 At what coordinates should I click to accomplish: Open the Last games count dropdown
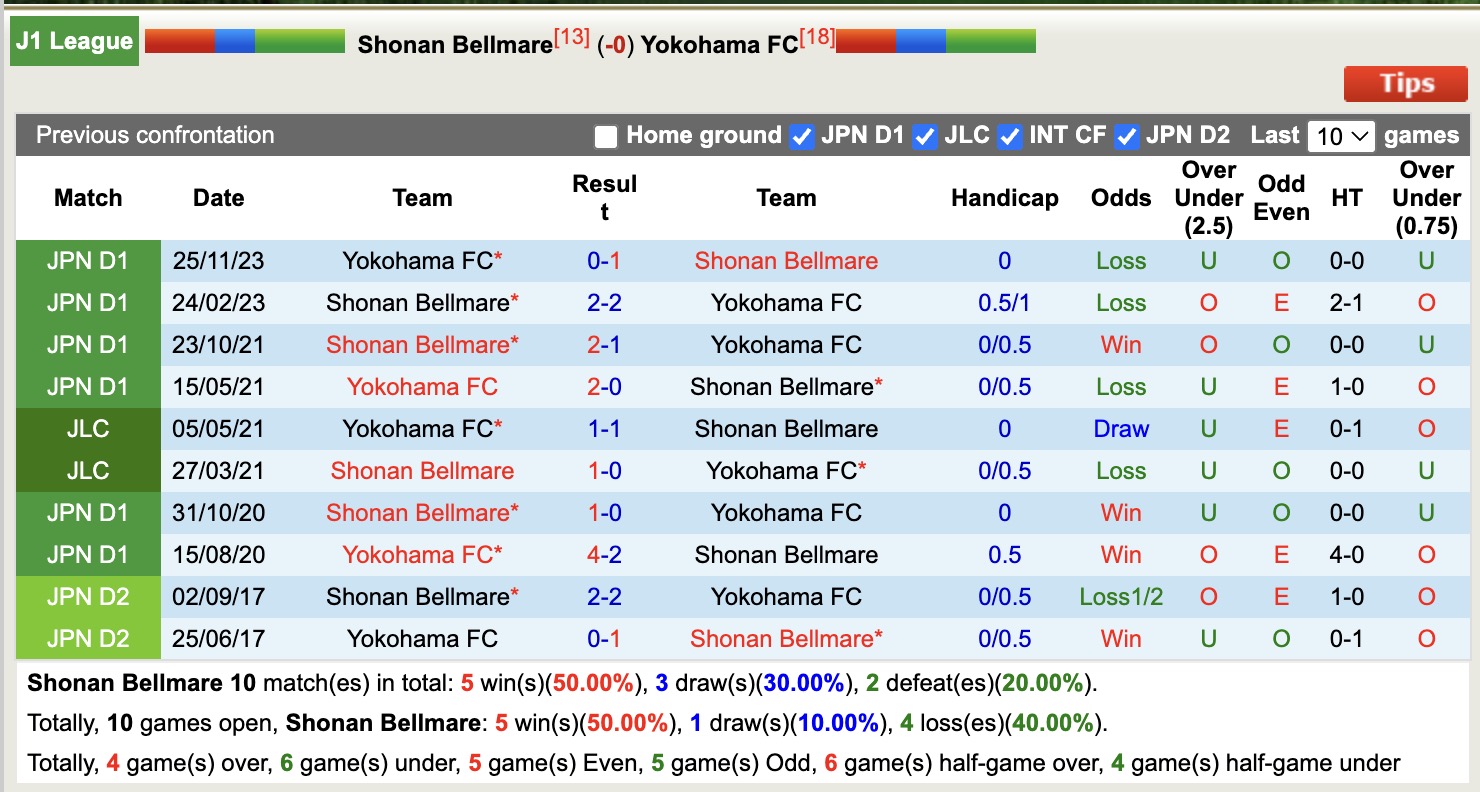(x=1341, y=135)
